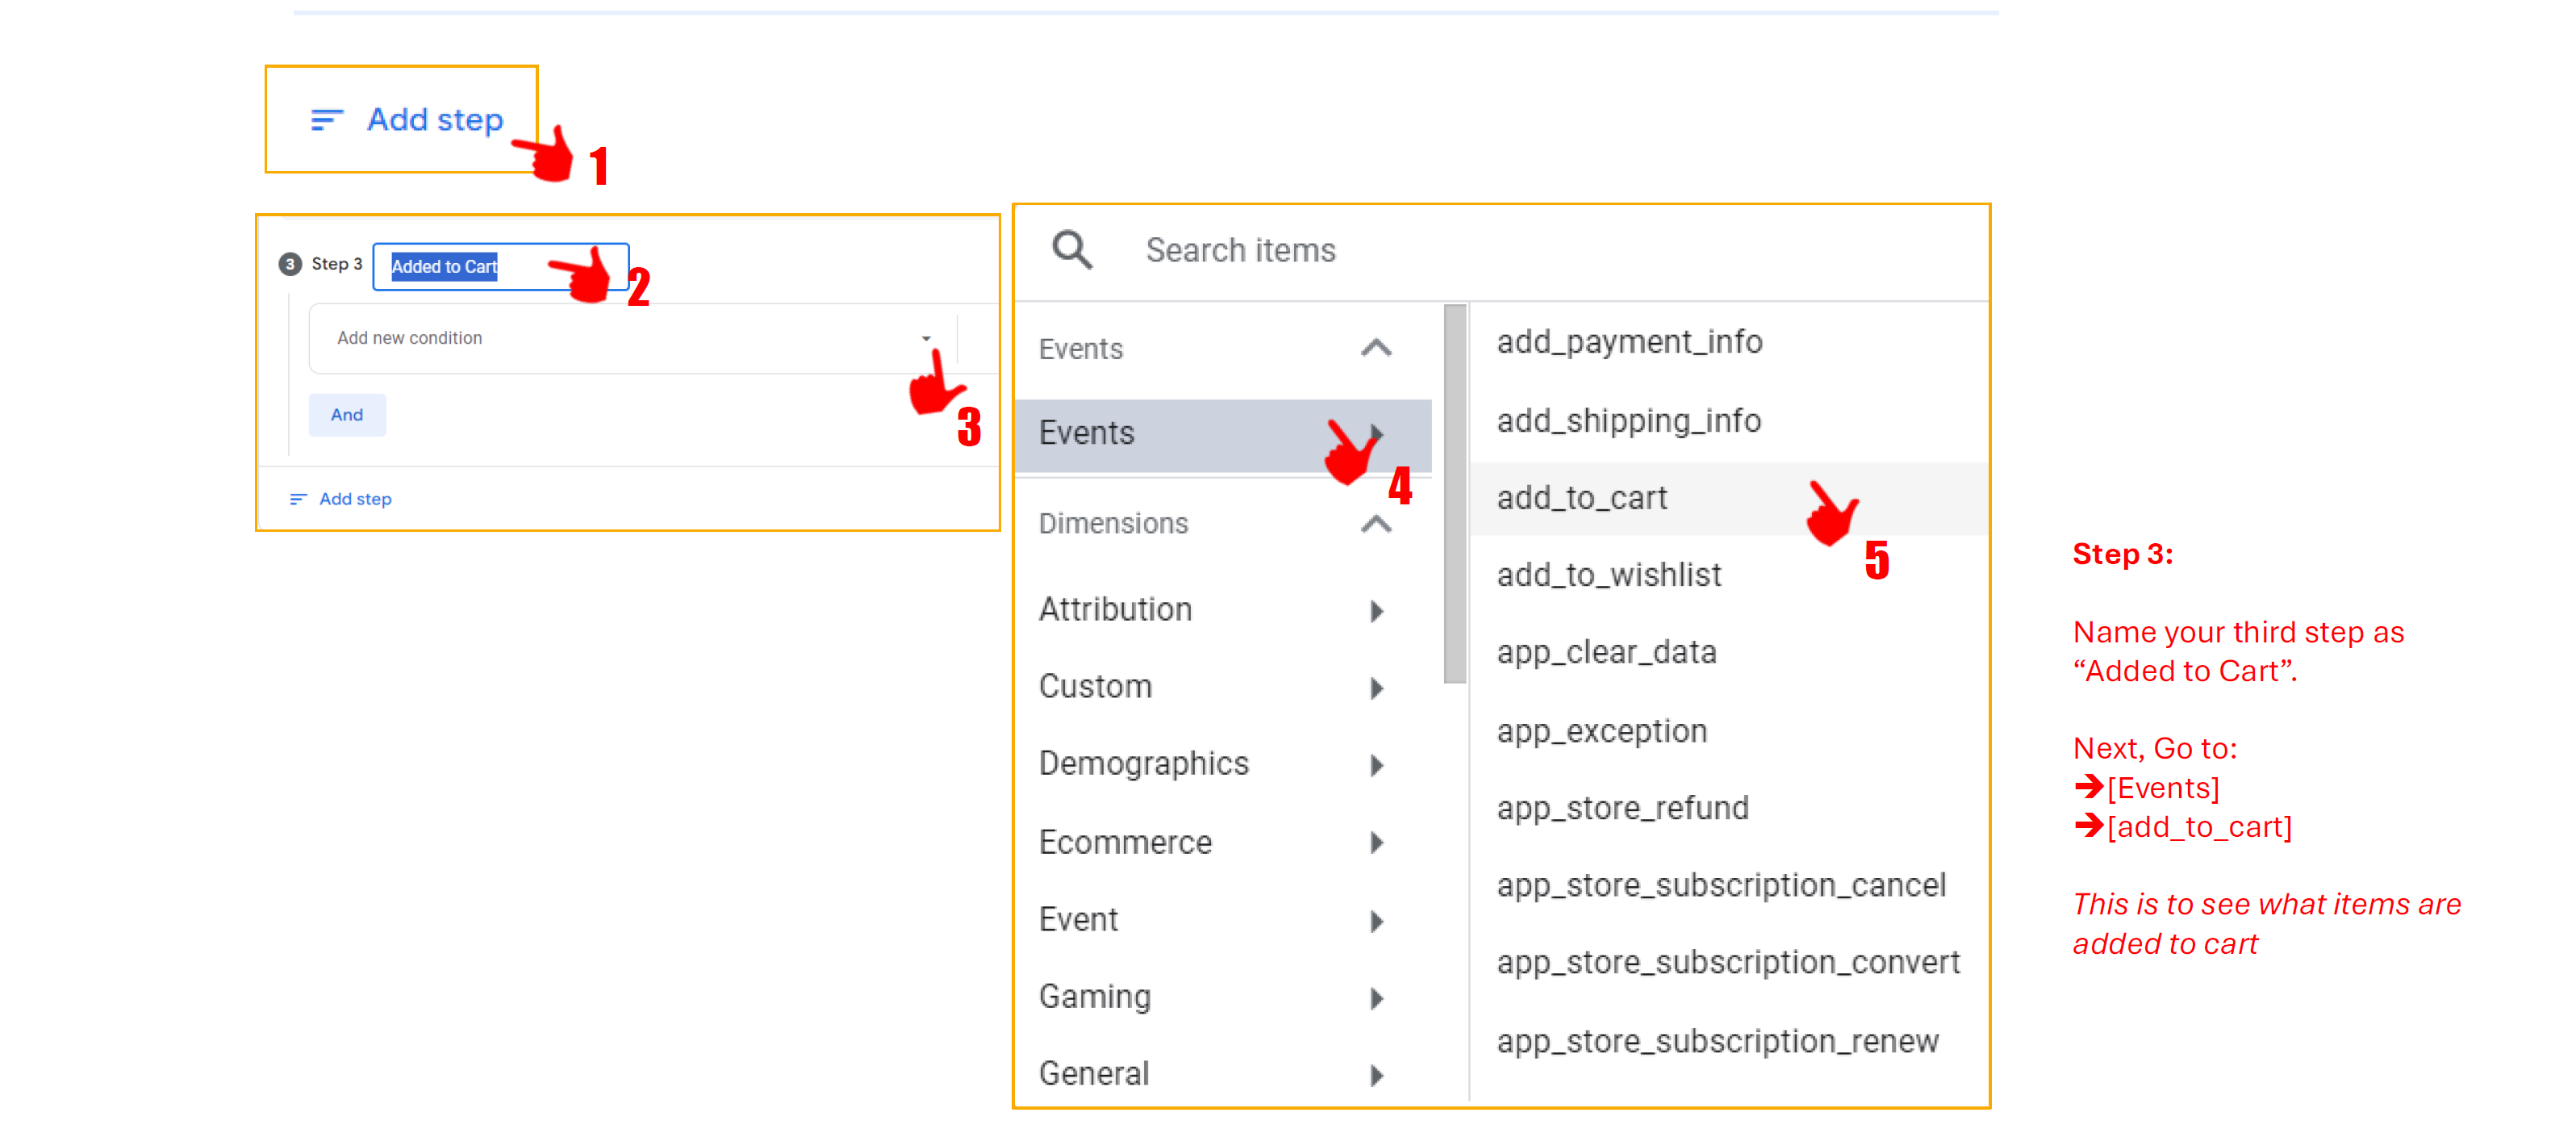This screenshot has width=2576, height=1146.
Task: Click the search magnifier icon
Action: [x=1071, y=249]
